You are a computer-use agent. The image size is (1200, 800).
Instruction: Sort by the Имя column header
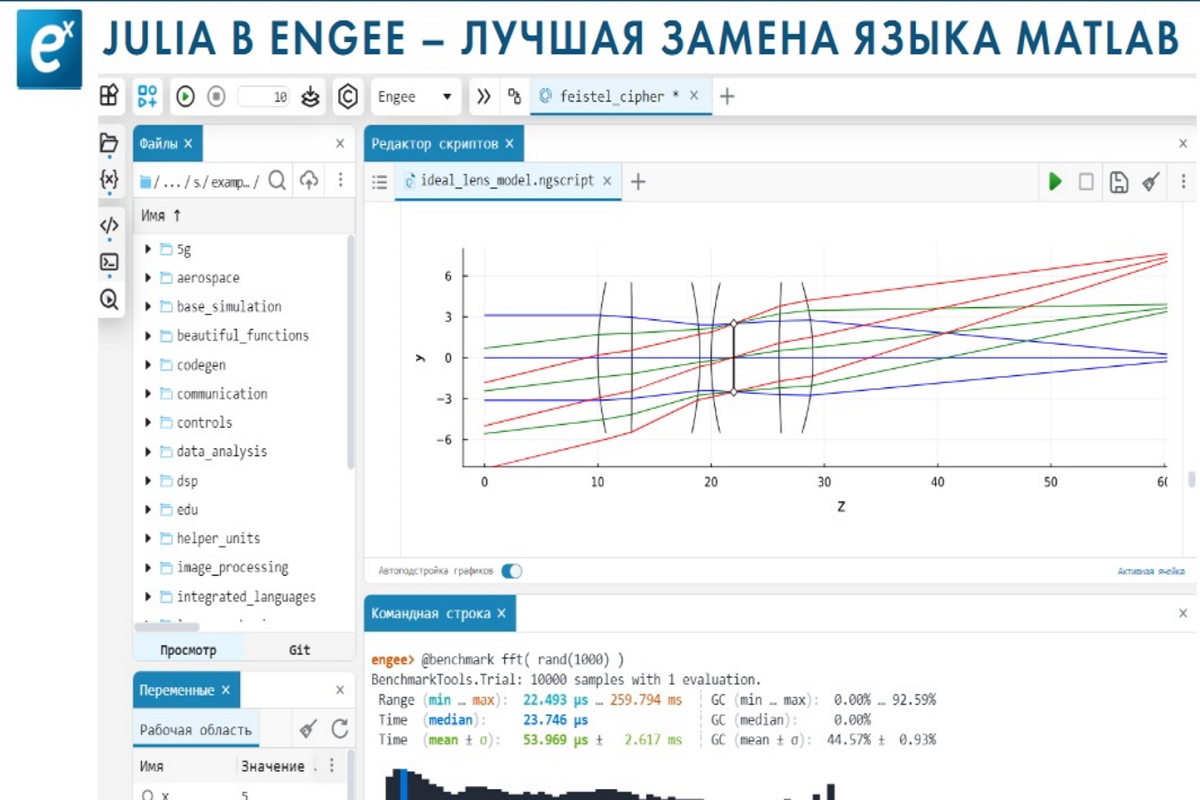pyautogui.click(x=162, y=215)
